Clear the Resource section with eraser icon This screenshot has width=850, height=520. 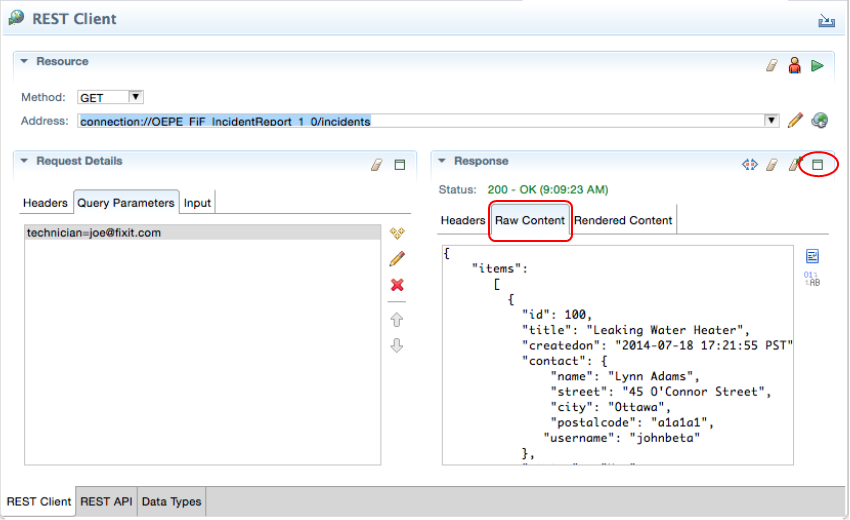(x=772, y=66)
